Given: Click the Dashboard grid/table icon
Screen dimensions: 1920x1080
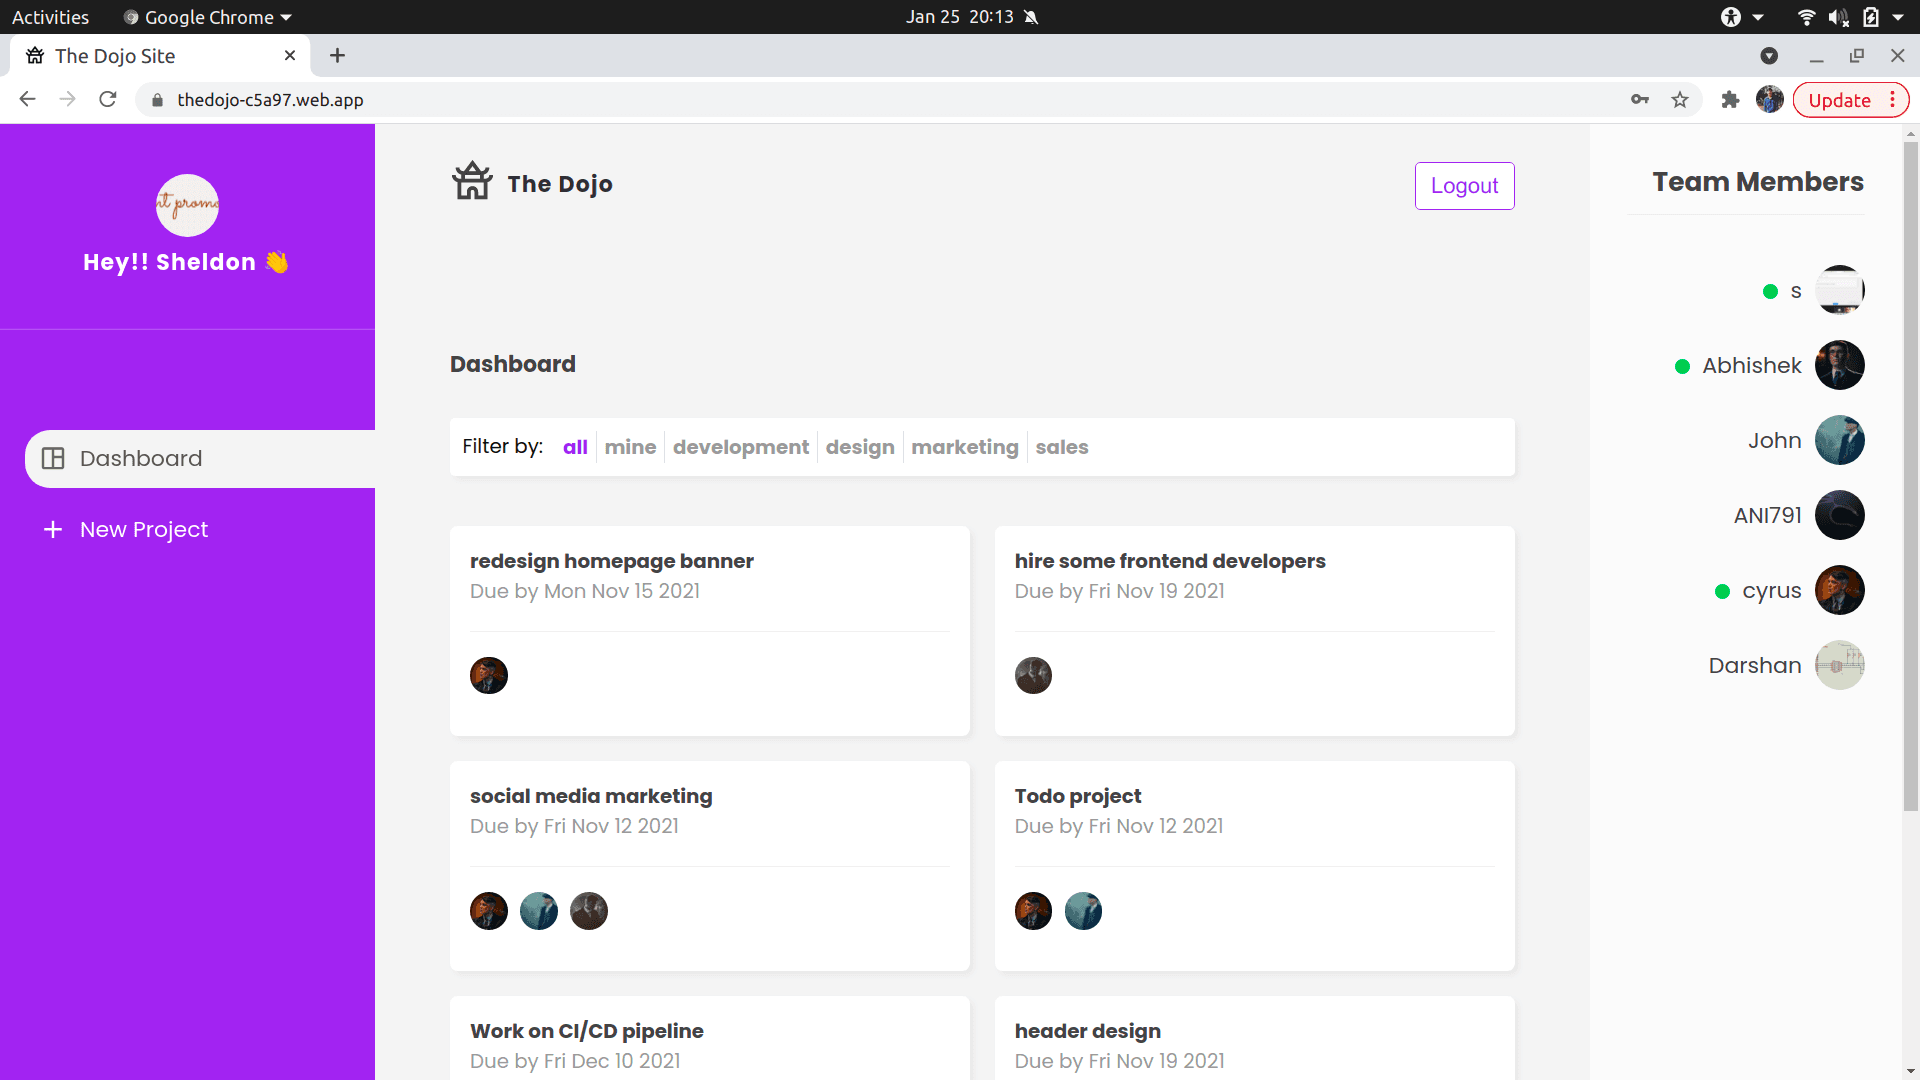Looking at the screenshot, I should pos(54,458).
